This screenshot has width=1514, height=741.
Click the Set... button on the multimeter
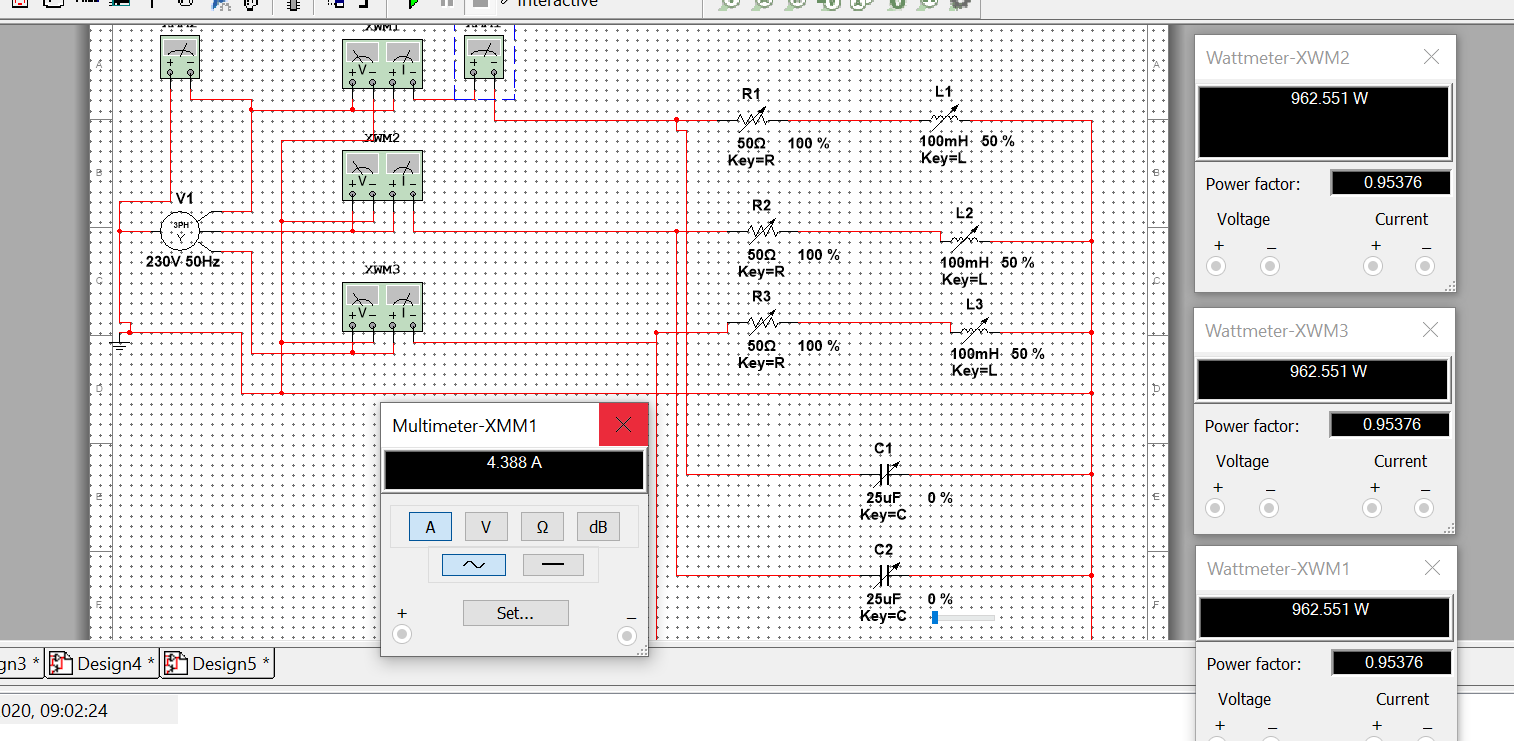[x=515, y=612]
